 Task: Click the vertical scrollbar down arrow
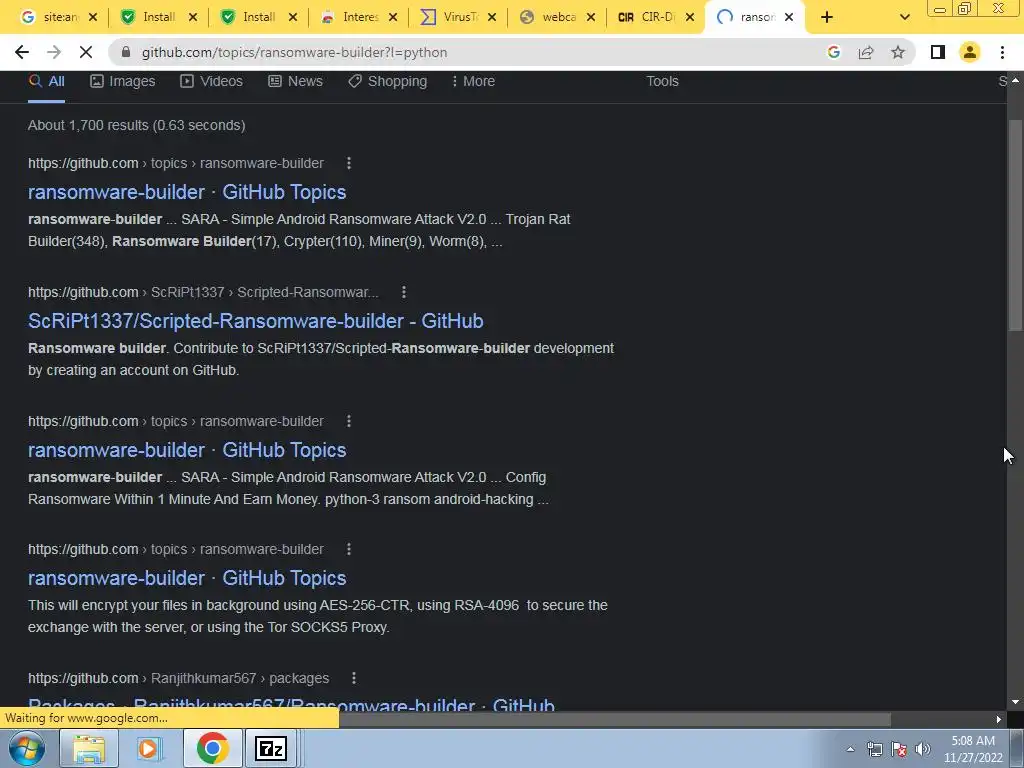click(x=1015, y=702)
